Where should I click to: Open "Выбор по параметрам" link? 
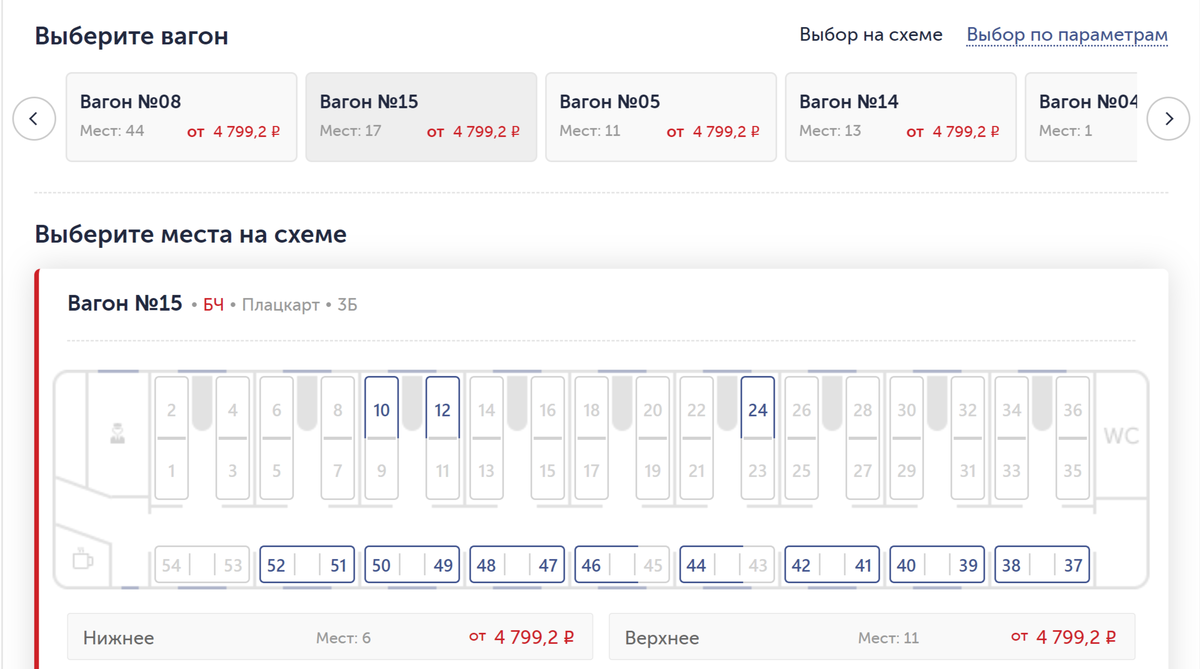pyautogui.click(x=1066, y=35)
